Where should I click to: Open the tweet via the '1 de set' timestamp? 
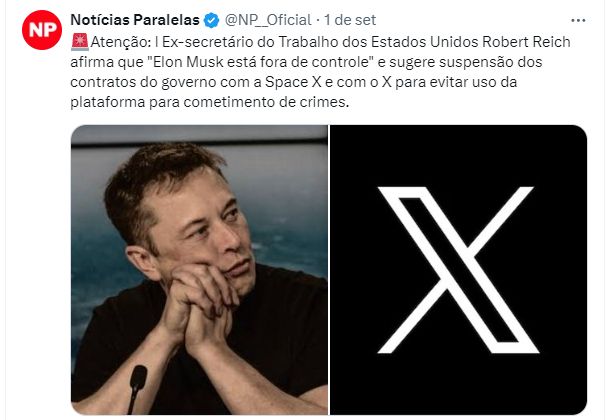(x=350, y=20)
